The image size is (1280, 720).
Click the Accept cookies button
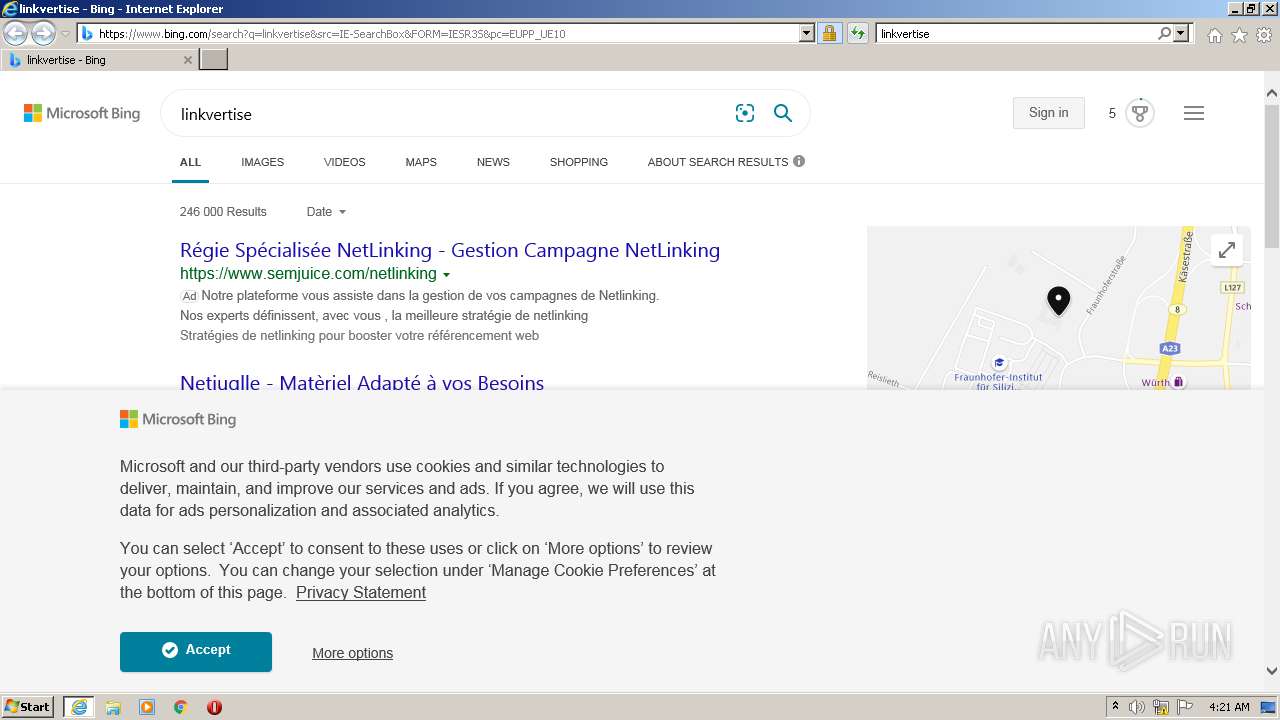point(196,651)
